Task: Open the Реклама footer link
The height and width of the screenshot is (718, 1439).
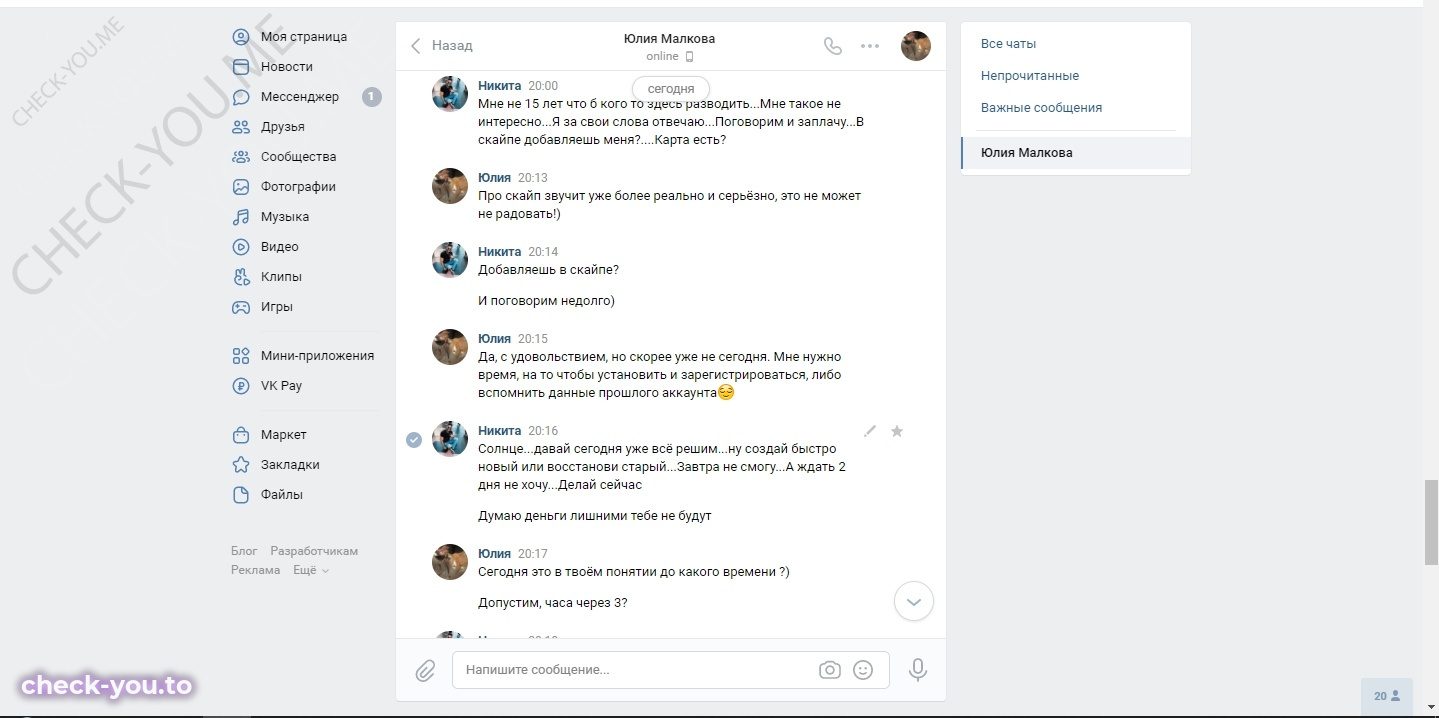Action: [x=255, y=570]
